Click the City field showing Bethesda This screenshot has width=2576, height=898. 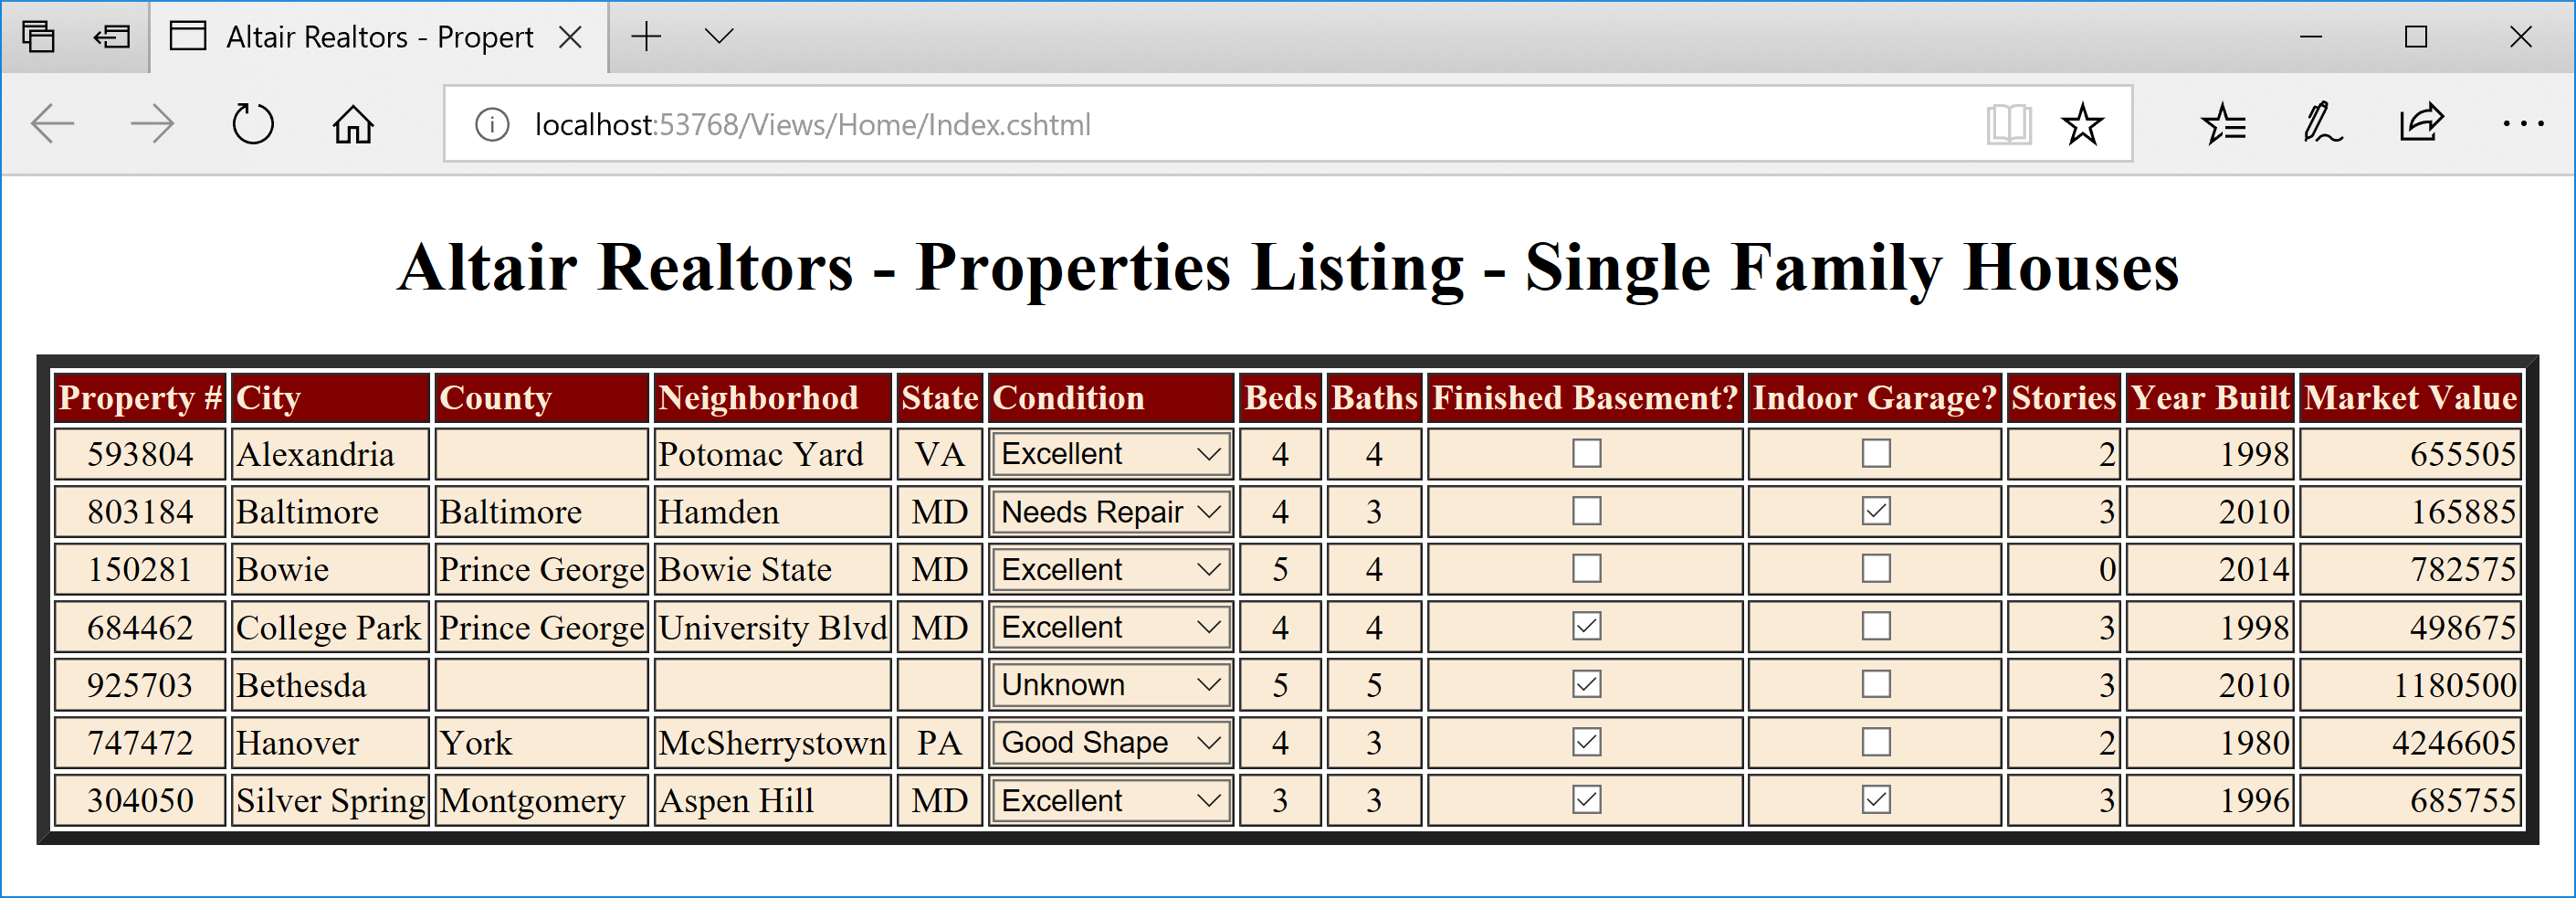pyautogui.click(x=330, y=685)
